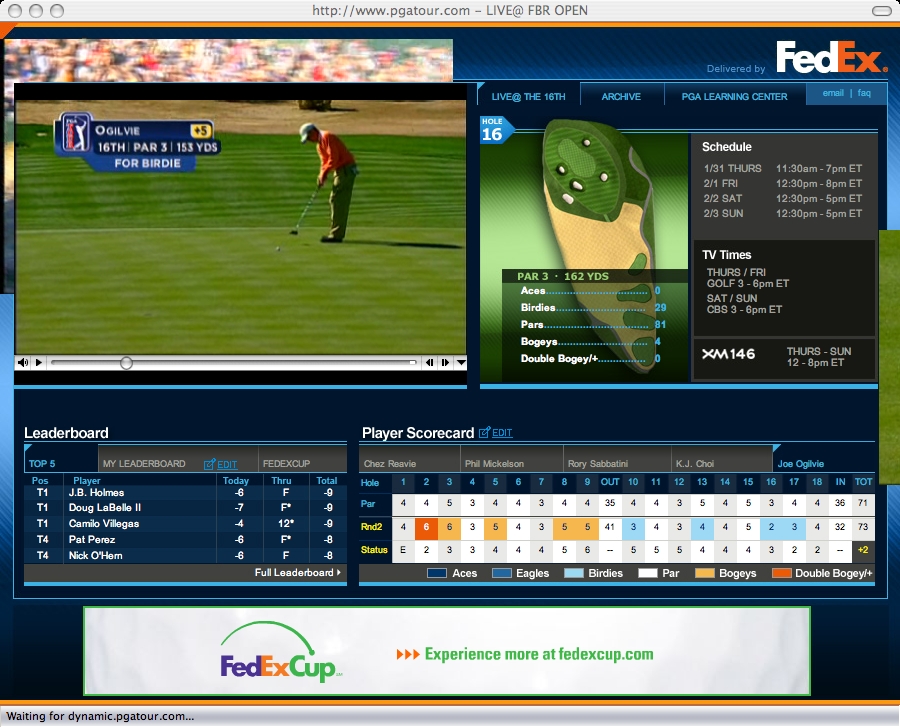Open the PGA LEARNING CENTER tab

click(734, 96)
